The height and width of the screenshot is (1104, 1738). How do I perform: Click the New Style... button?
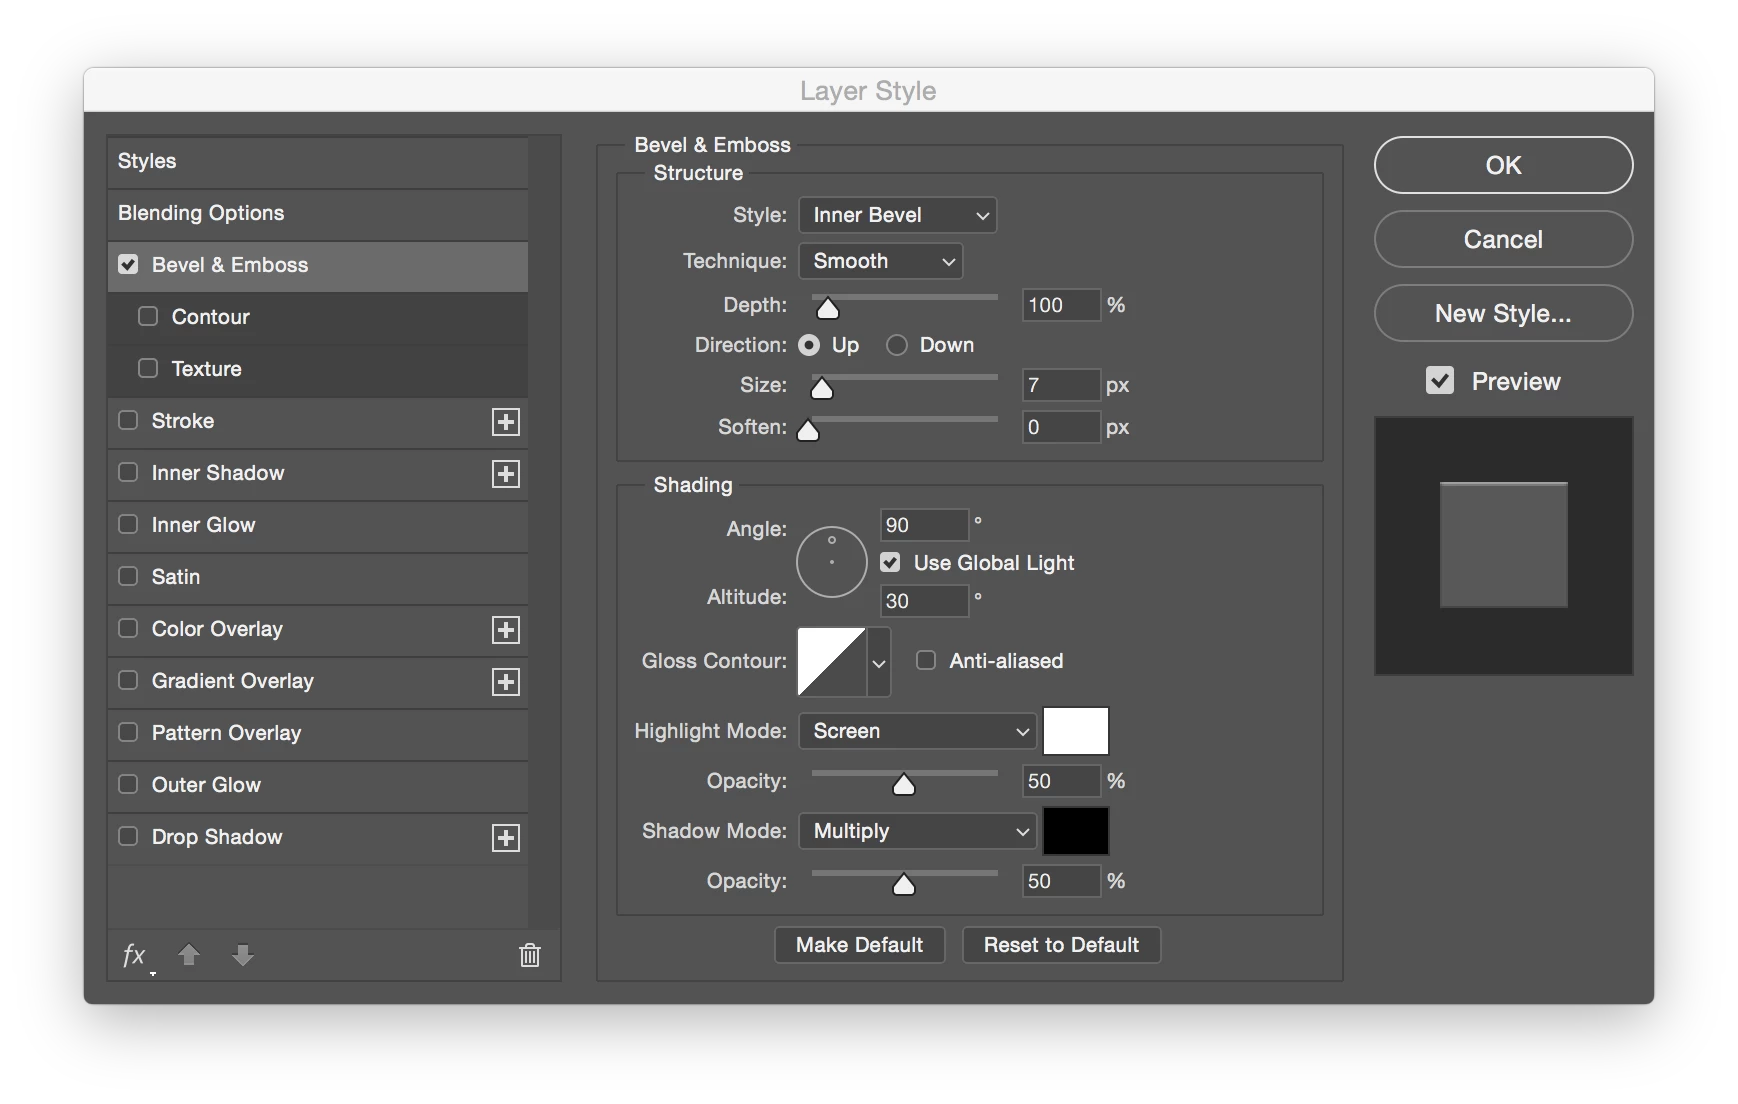pos(1503,313)
